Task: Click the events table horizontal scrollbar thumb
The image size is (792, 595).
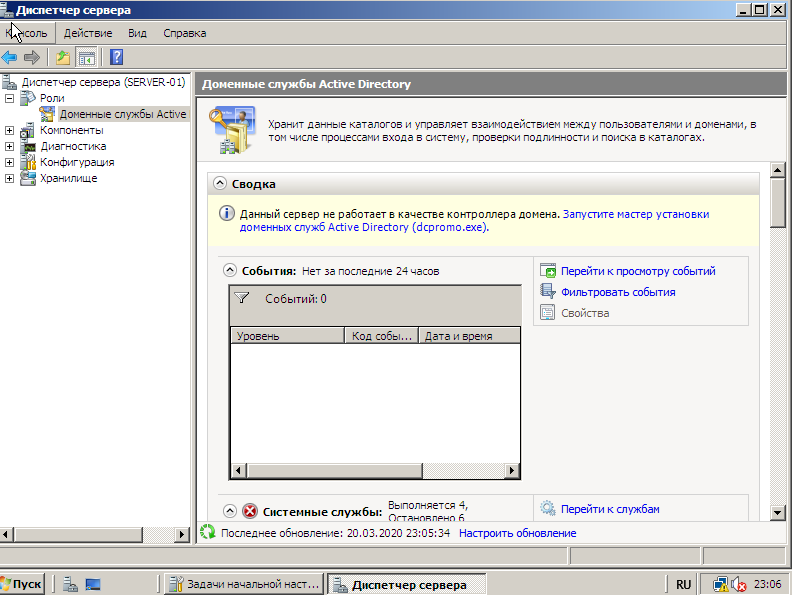Action: (x=334, y=471)
